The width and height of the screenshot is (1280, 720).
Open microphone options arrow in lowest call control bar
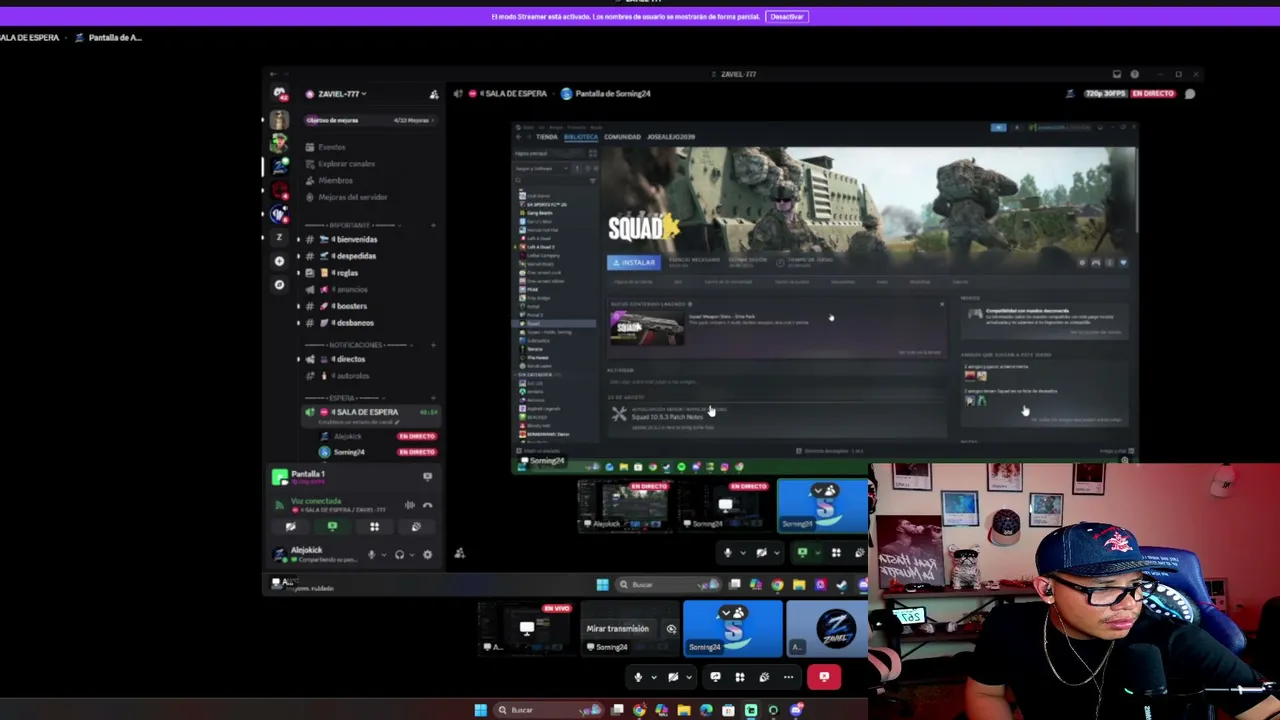[654, 678]
